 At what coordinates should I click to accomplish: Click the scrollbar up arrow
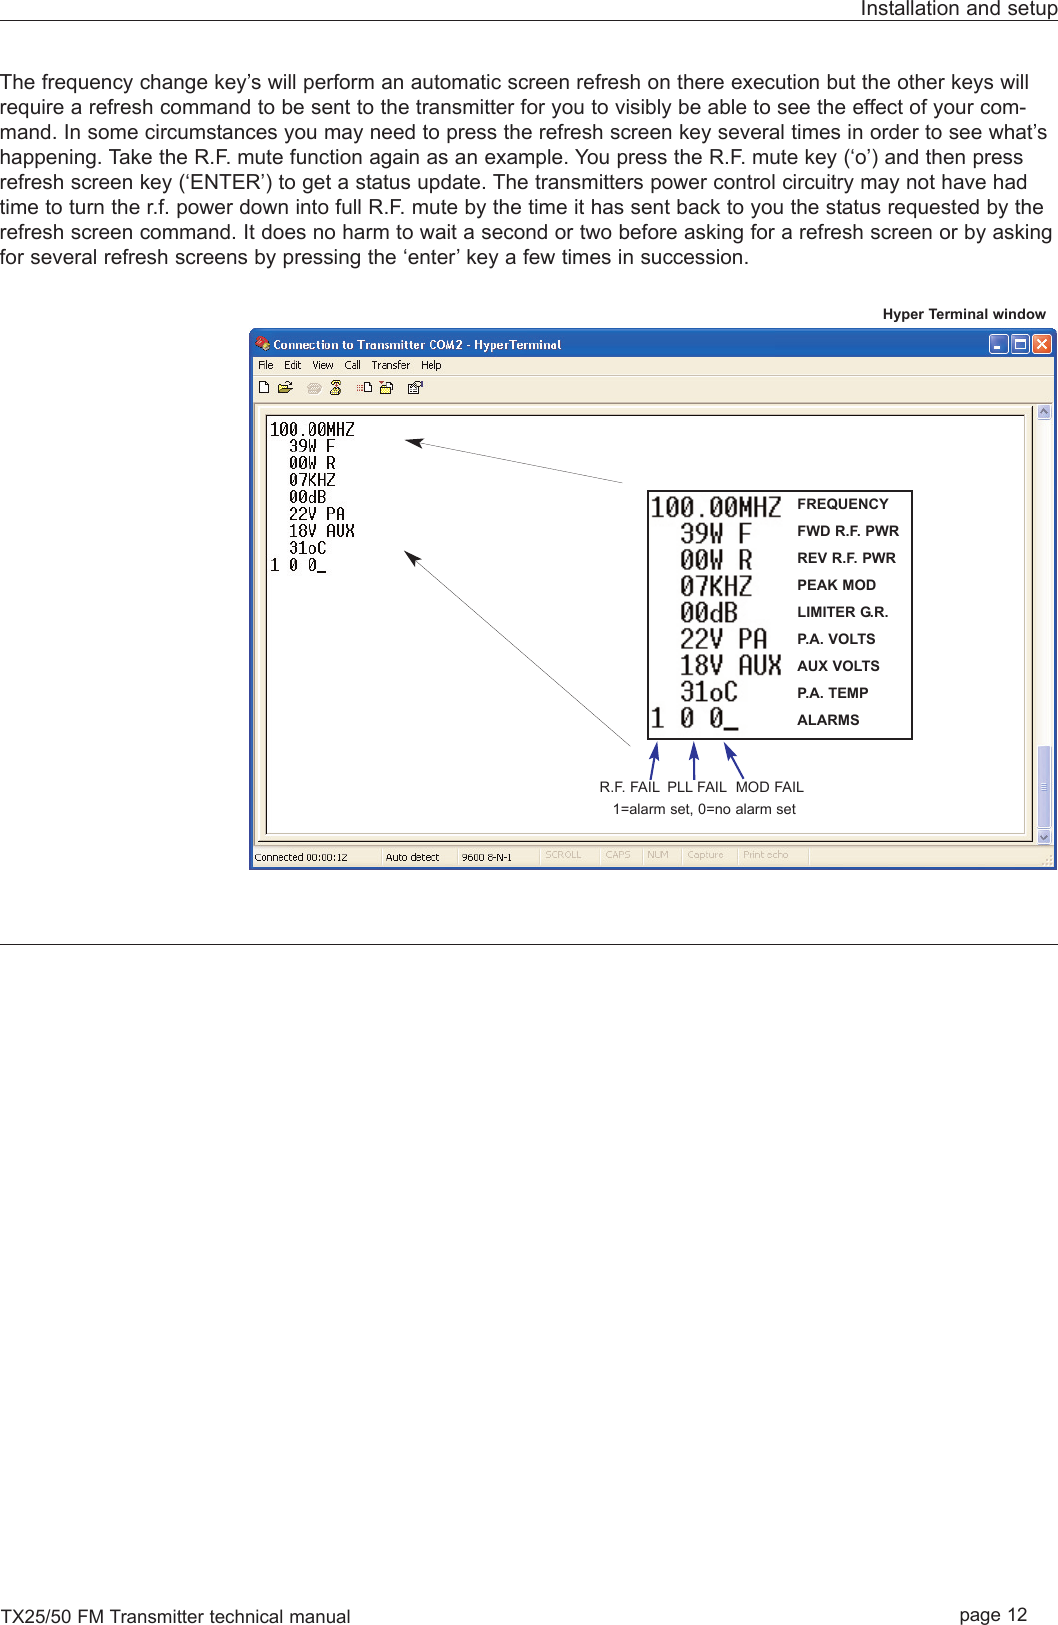[1044, 412]
